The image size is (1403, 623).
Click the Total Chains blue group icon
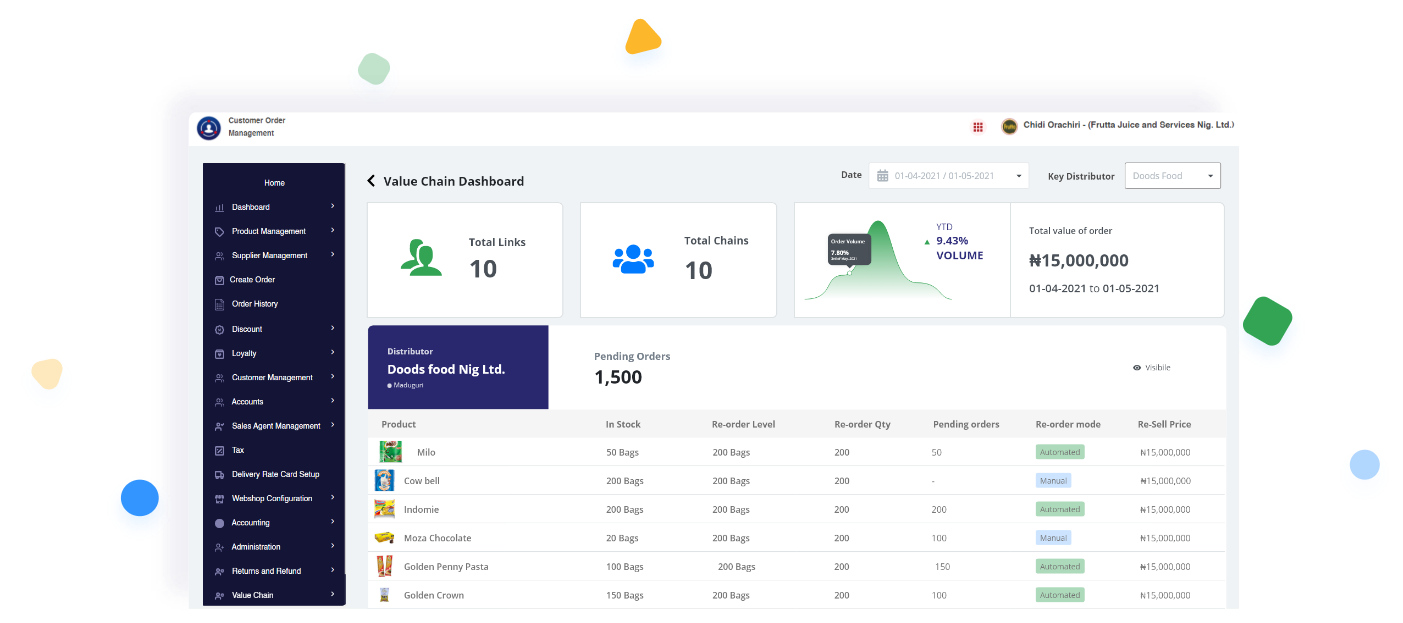633,259
